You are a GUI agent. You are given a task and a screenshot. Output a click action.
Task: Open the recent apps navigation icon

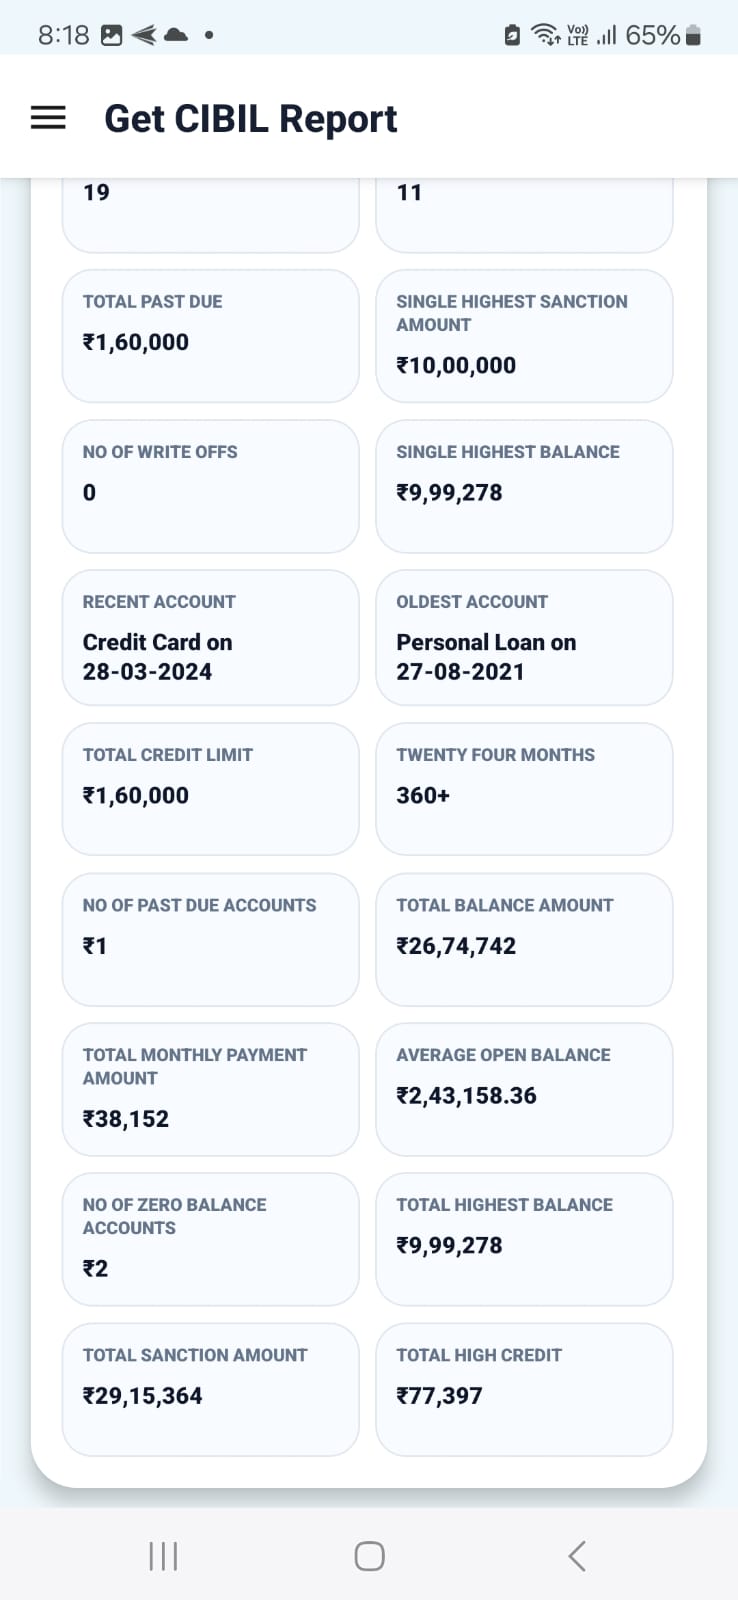(162, 1556)
